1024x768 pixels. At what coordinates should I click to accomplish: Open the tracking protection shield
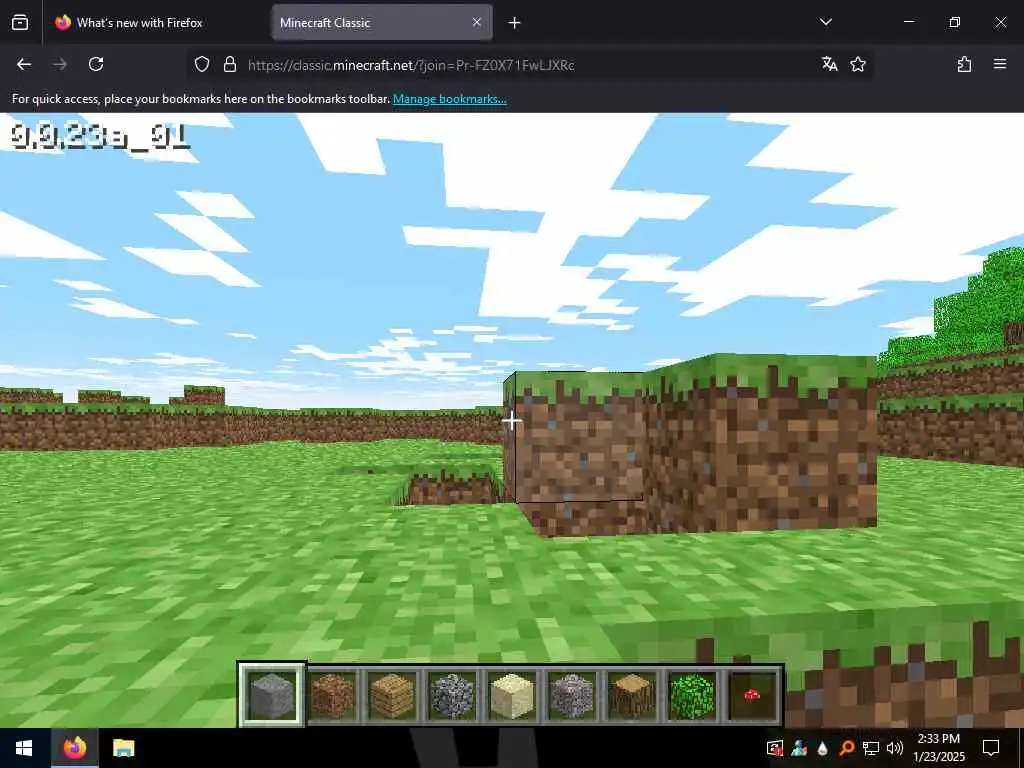pos(202,64)
